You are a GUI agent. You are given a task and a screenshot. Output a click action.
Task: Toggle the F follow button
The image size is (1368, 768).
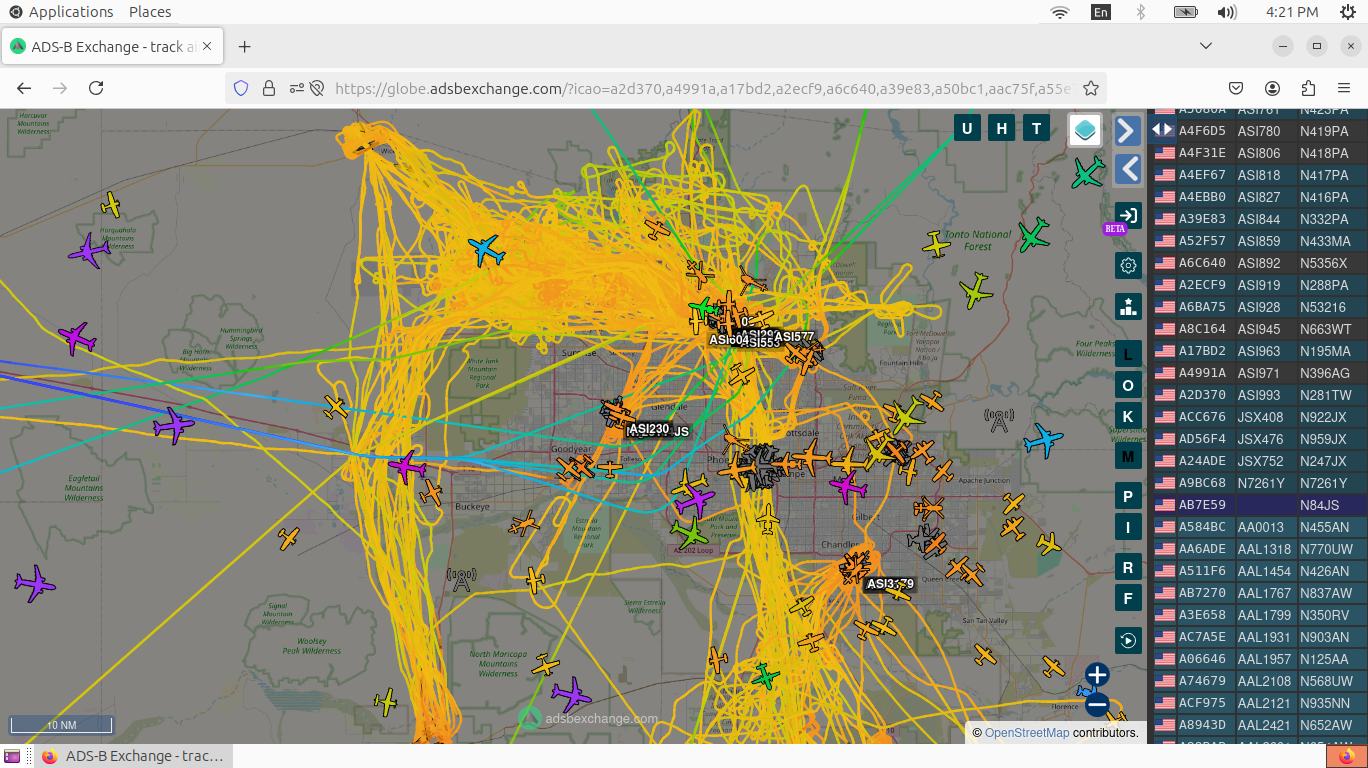coord(1128,599)
